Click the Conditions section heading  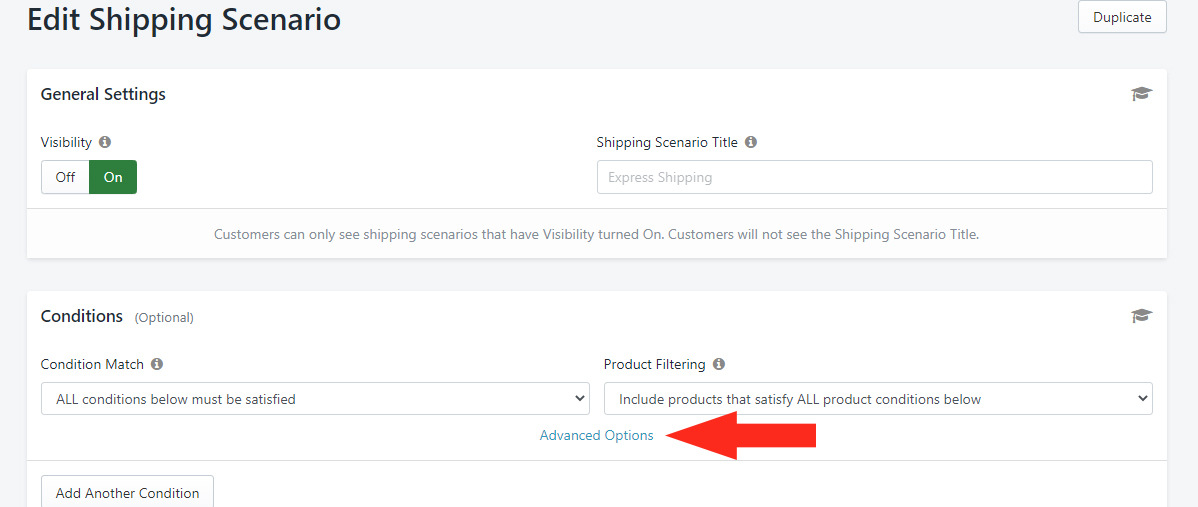click(82, 316)
